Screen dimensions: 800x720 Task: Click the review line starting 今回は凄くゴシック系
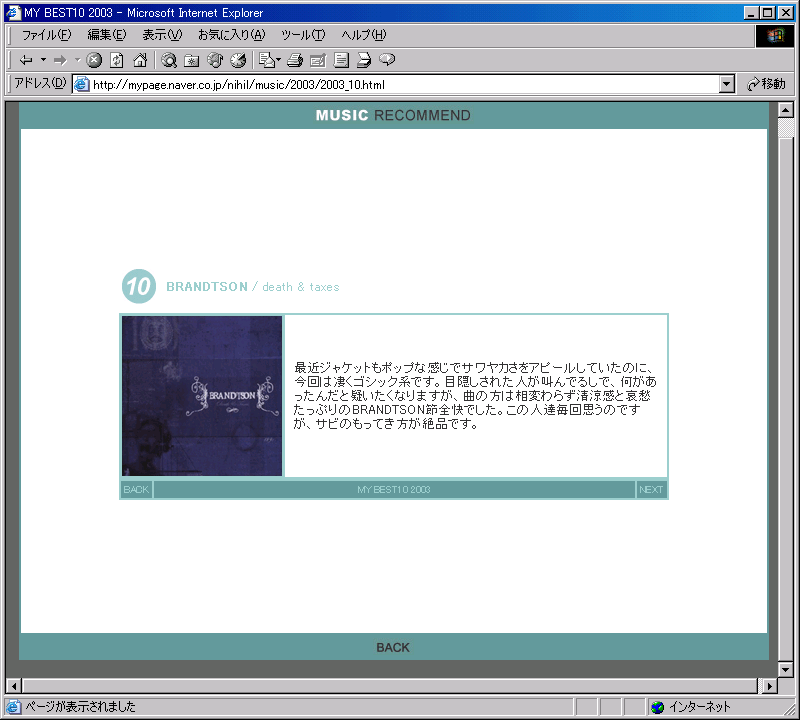click(x=475, y=382)
